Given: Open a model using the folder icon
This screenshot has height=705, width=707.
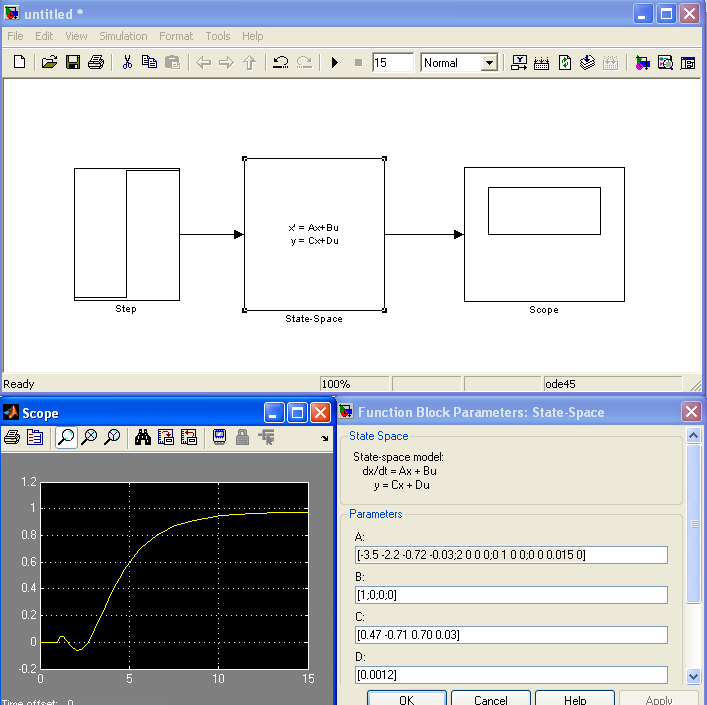Looking at the screenshot, I should coord(49,62).
